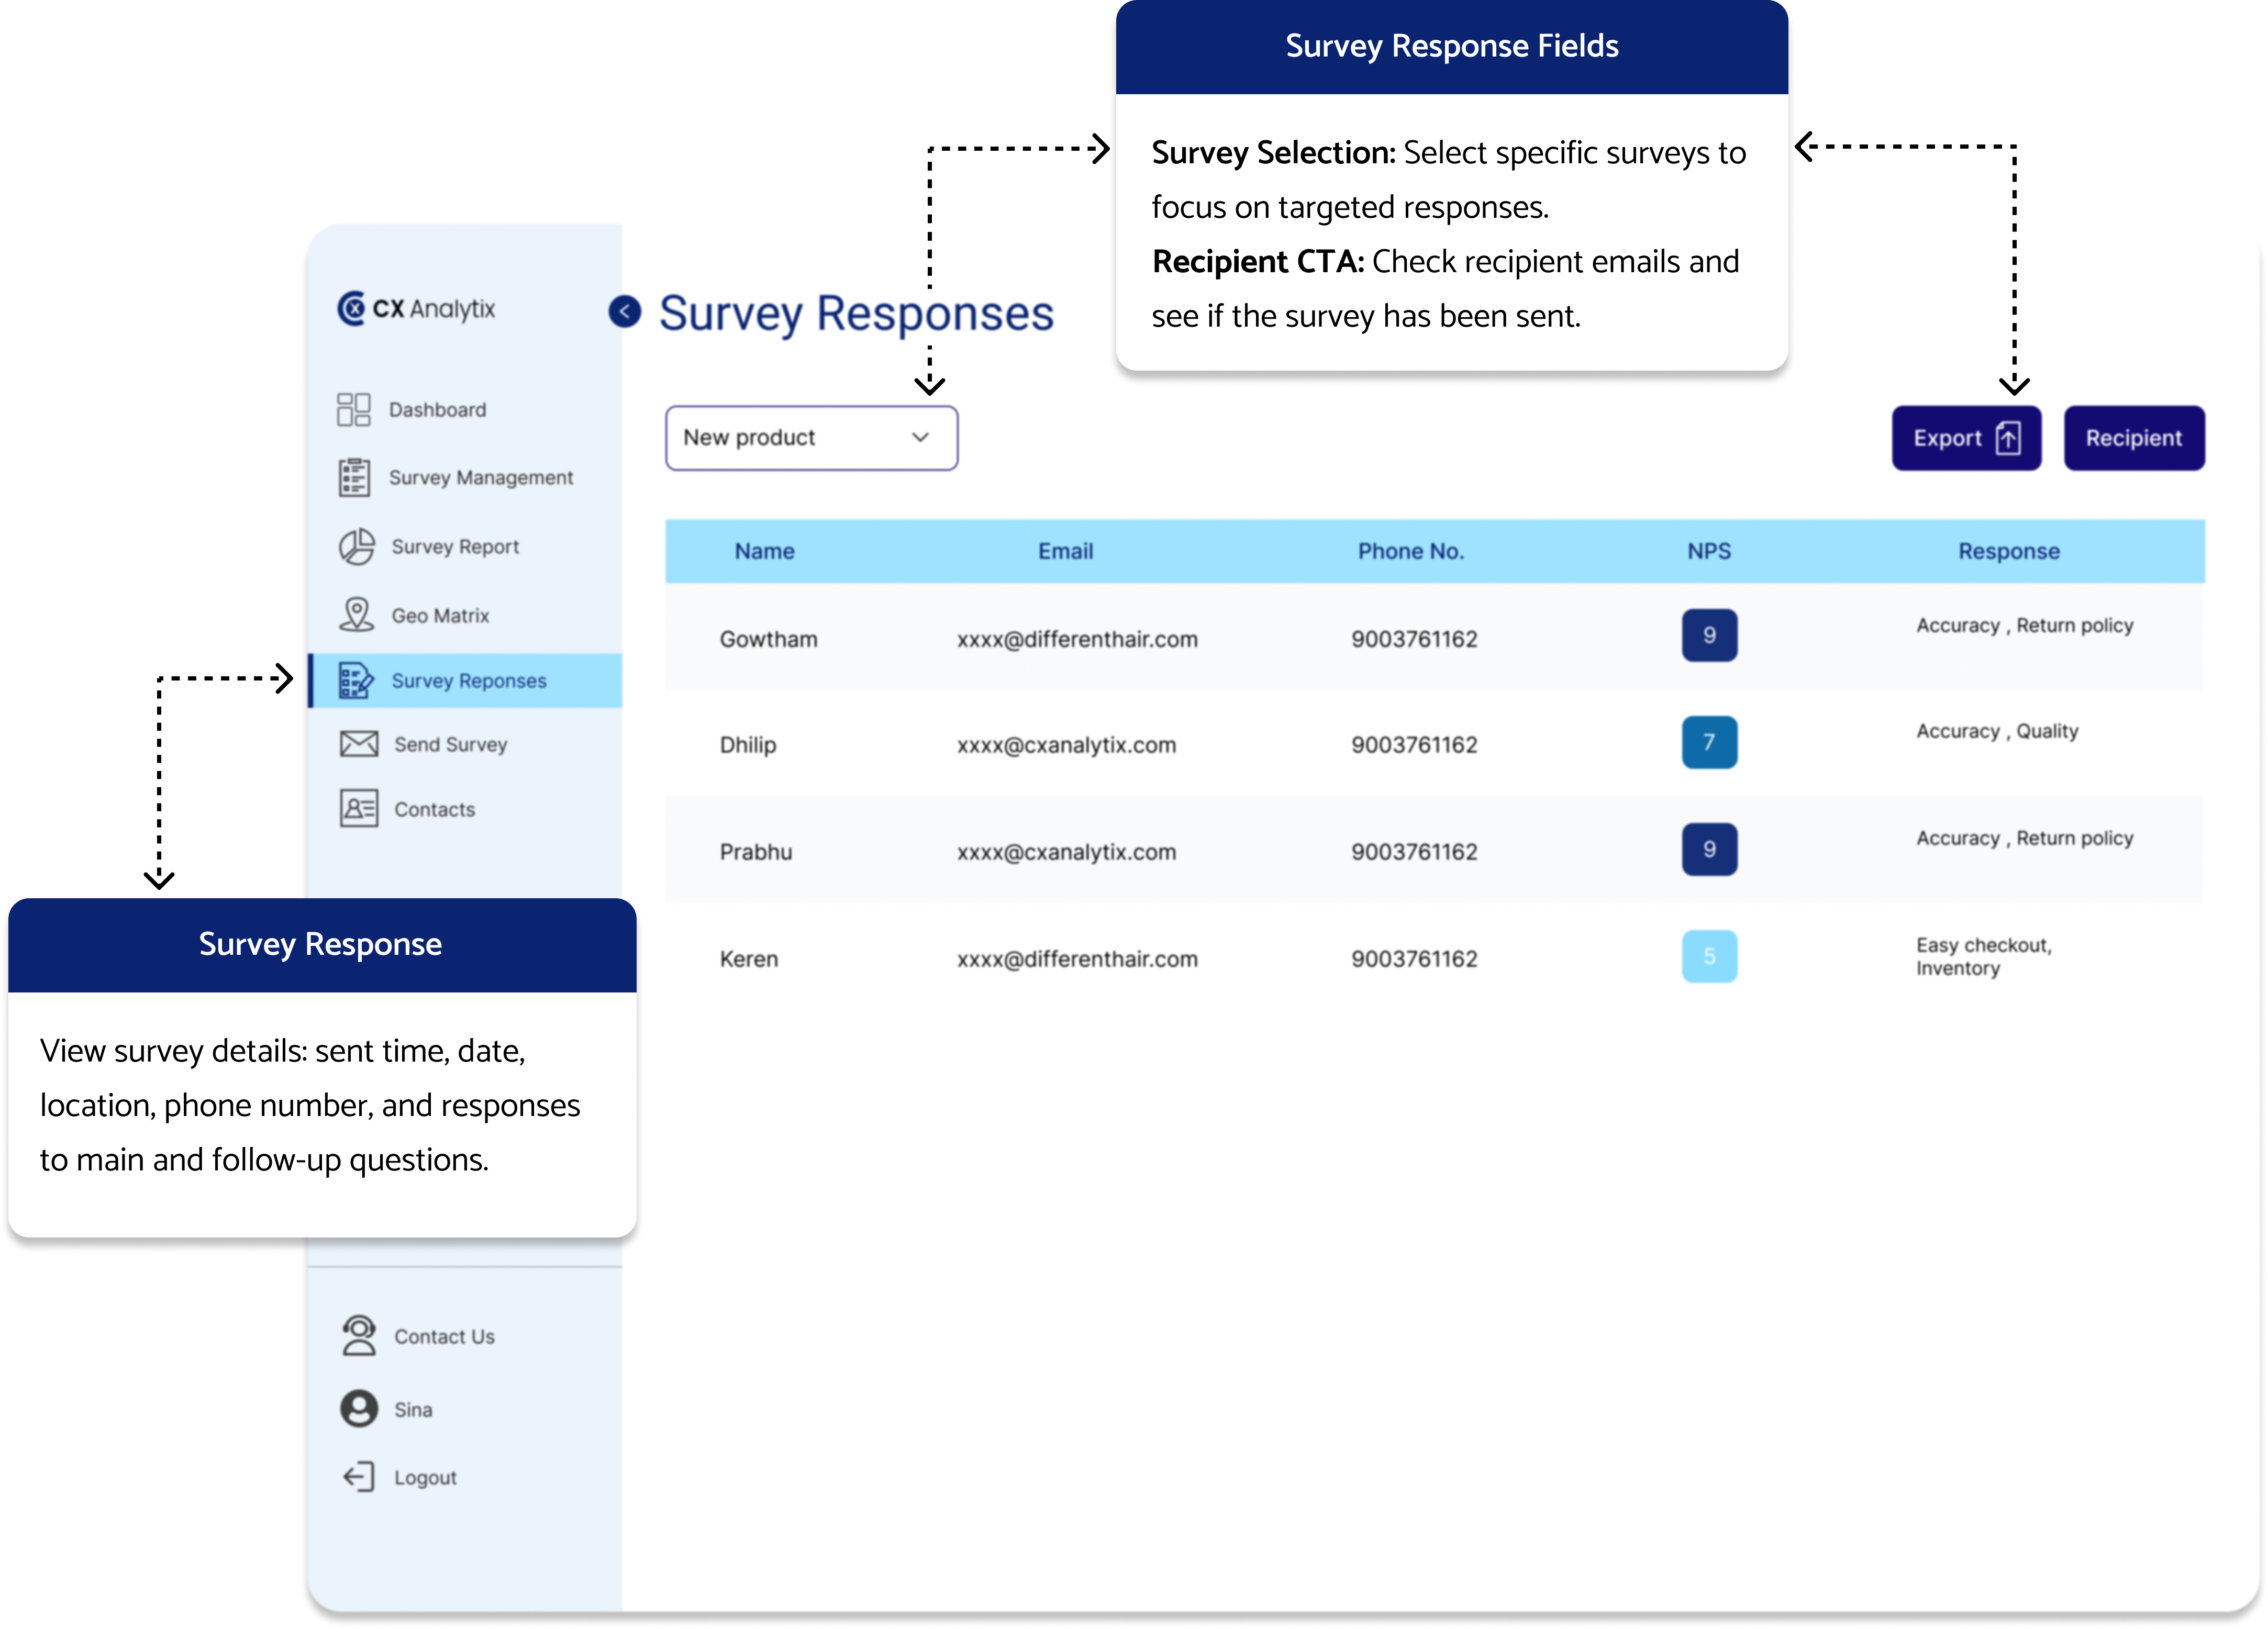Click the Send Survey envelope icon
This screenshot has height=1629, width=2268.
tap(358, 744)
